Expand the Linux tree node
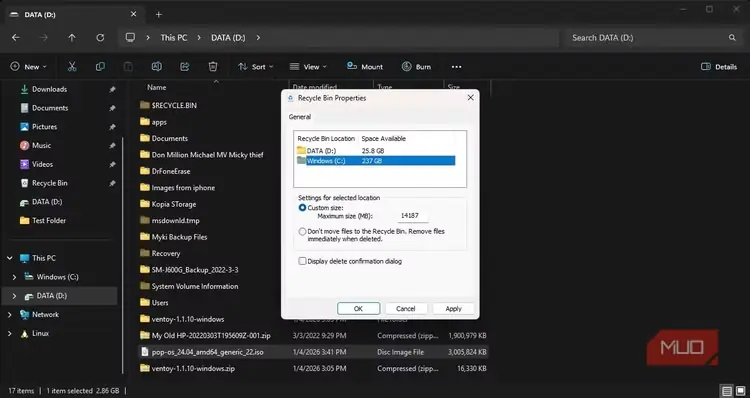This screenshot has width=750, height=398. click(10, 333)
